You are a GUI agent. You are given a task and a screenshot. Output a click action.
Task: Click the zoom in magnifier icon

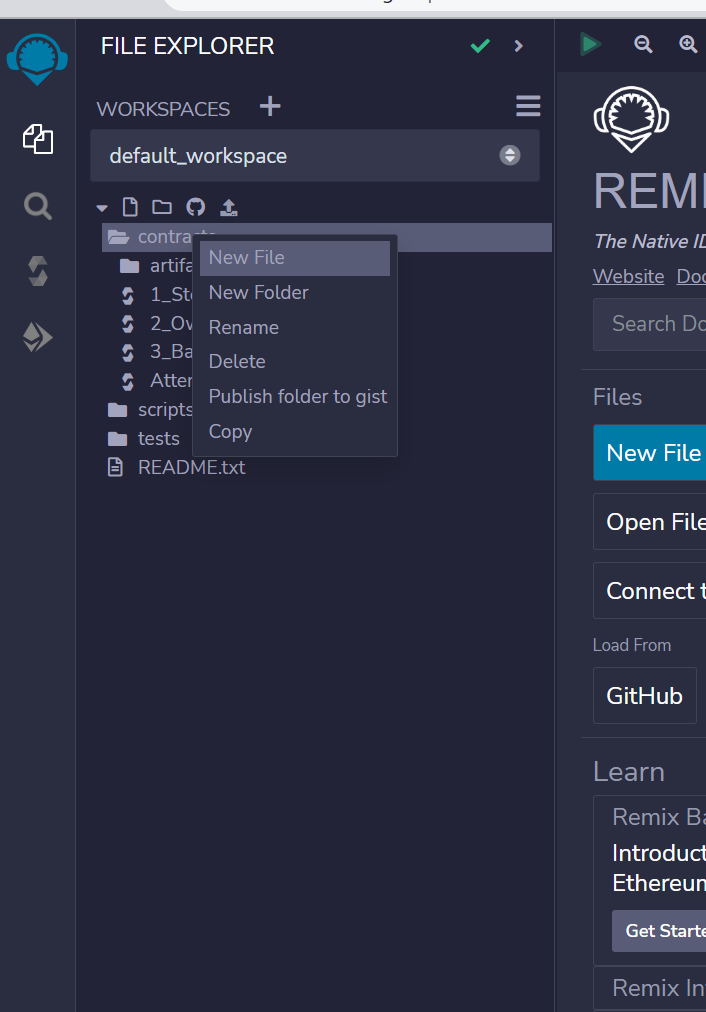689,45
